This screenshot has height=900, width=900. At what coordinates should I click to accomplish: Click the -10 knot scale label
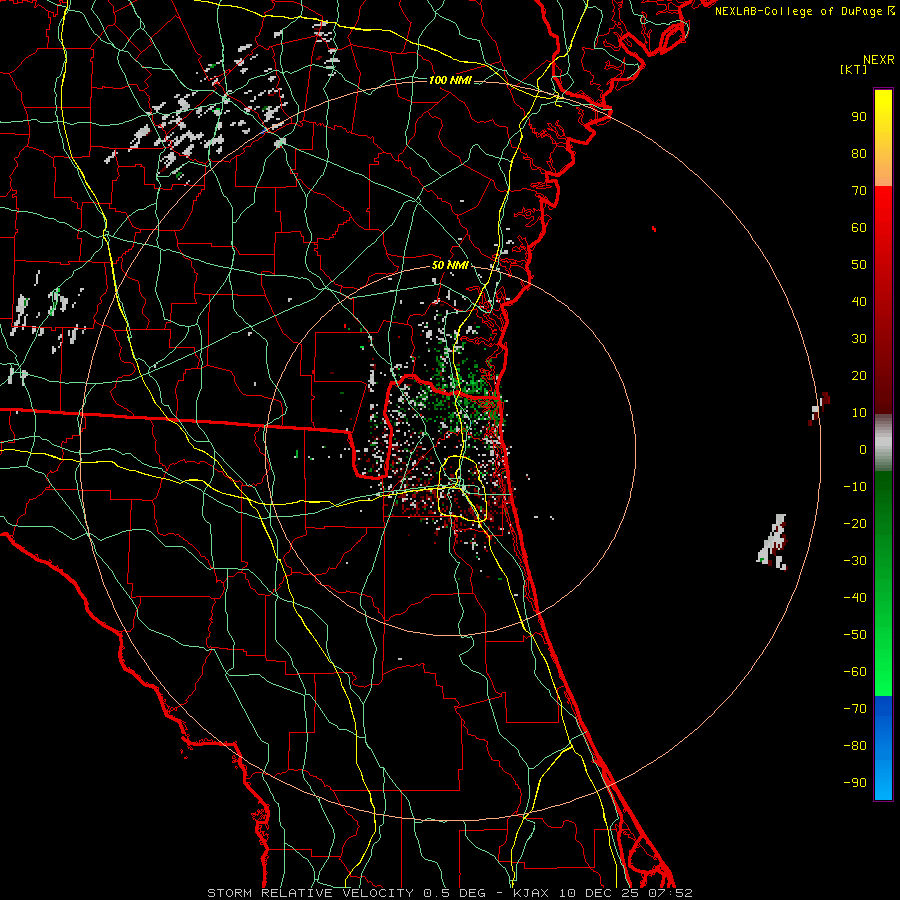coord(855,487)
